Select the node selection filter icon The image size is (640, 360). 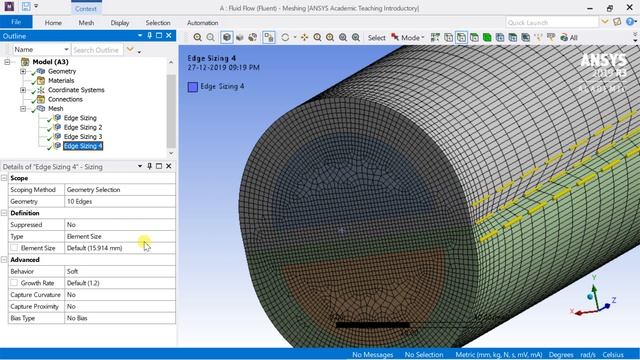click(500, 38)
